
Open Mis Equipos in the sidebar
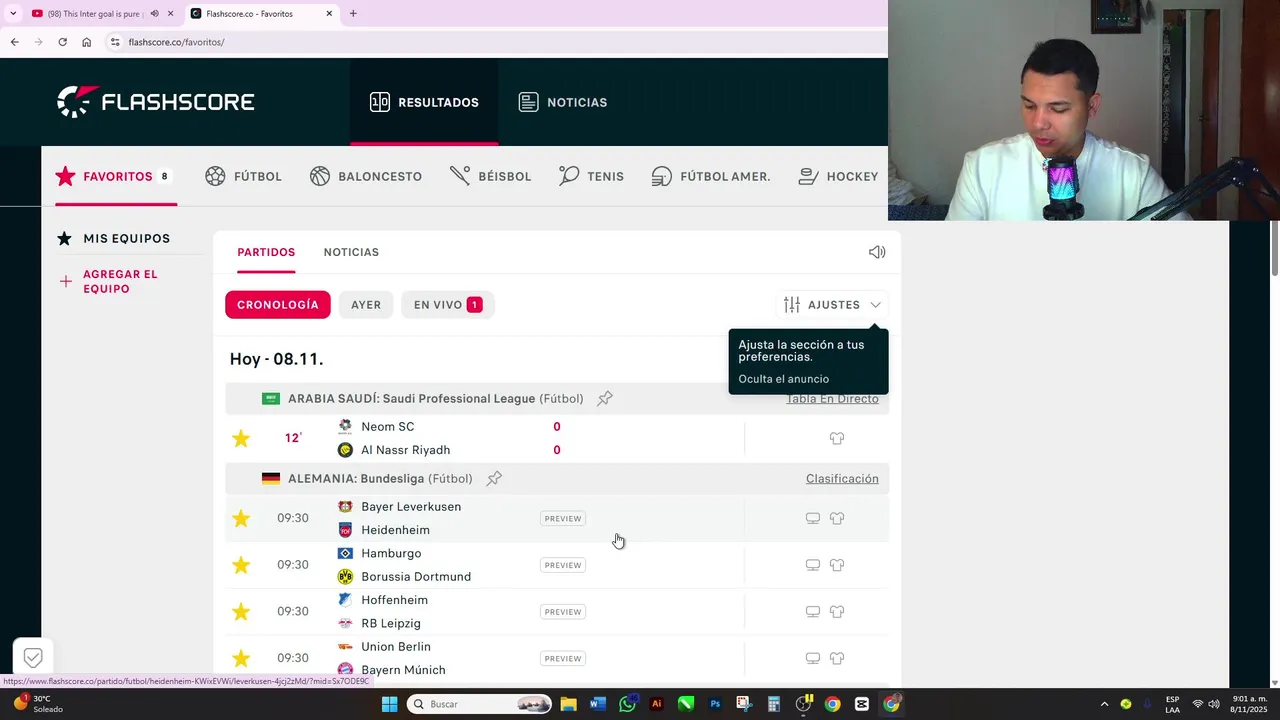point(113,238)
